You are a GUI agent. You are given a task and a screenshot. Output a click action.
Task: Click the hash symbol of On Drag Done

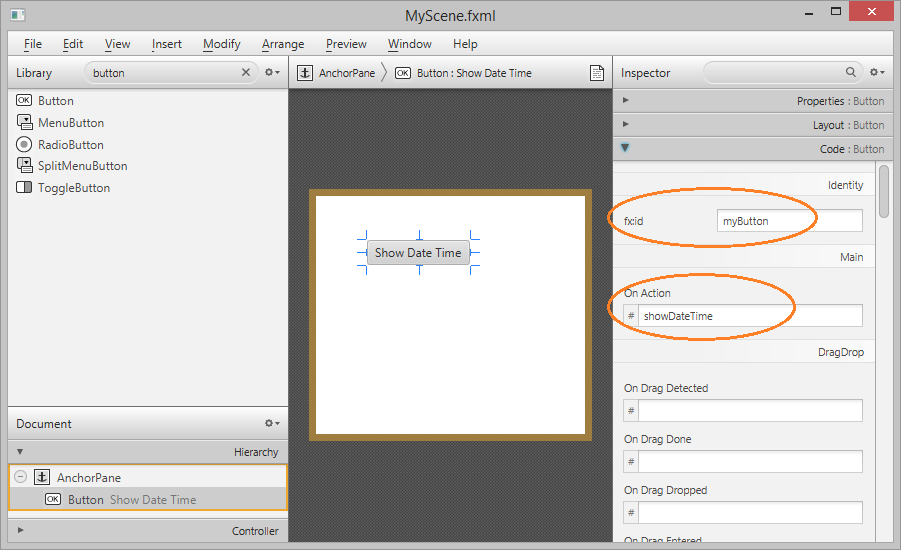(631, 461)
